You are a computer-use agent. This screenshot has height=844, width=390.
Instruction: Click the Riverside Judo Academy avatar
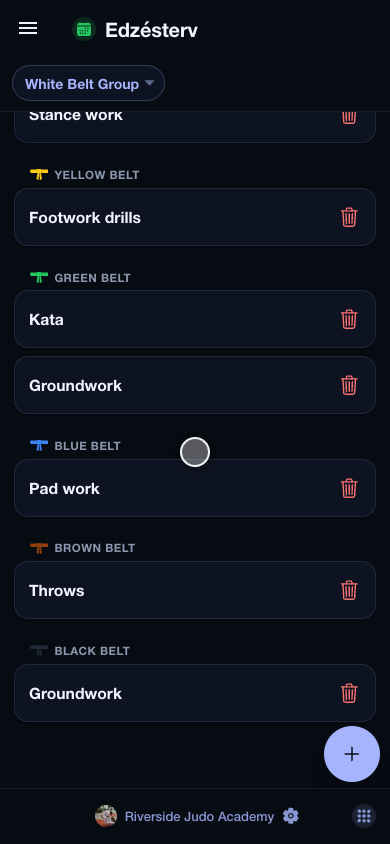(x=106, y=816)
